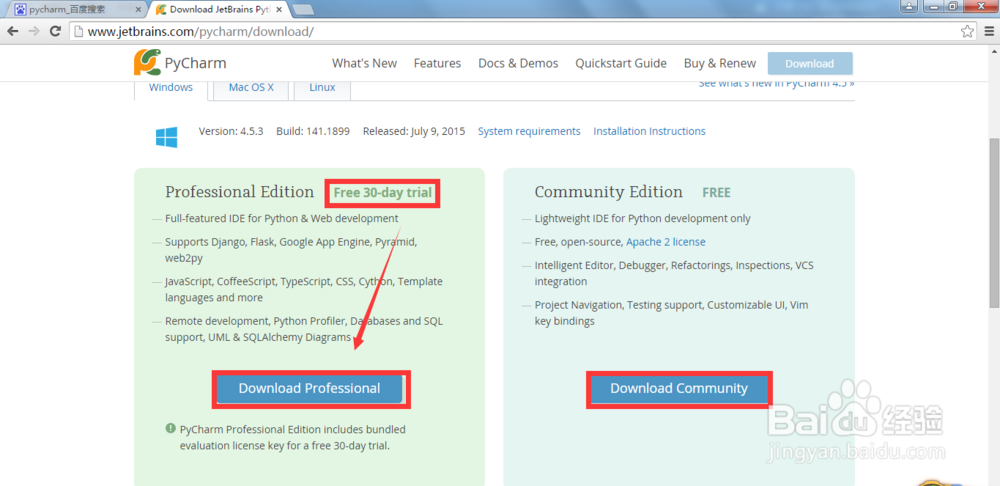The width and height of the screenshot is (1000, 486).
Task: Click Download Community button
Action: coord(679,388)
